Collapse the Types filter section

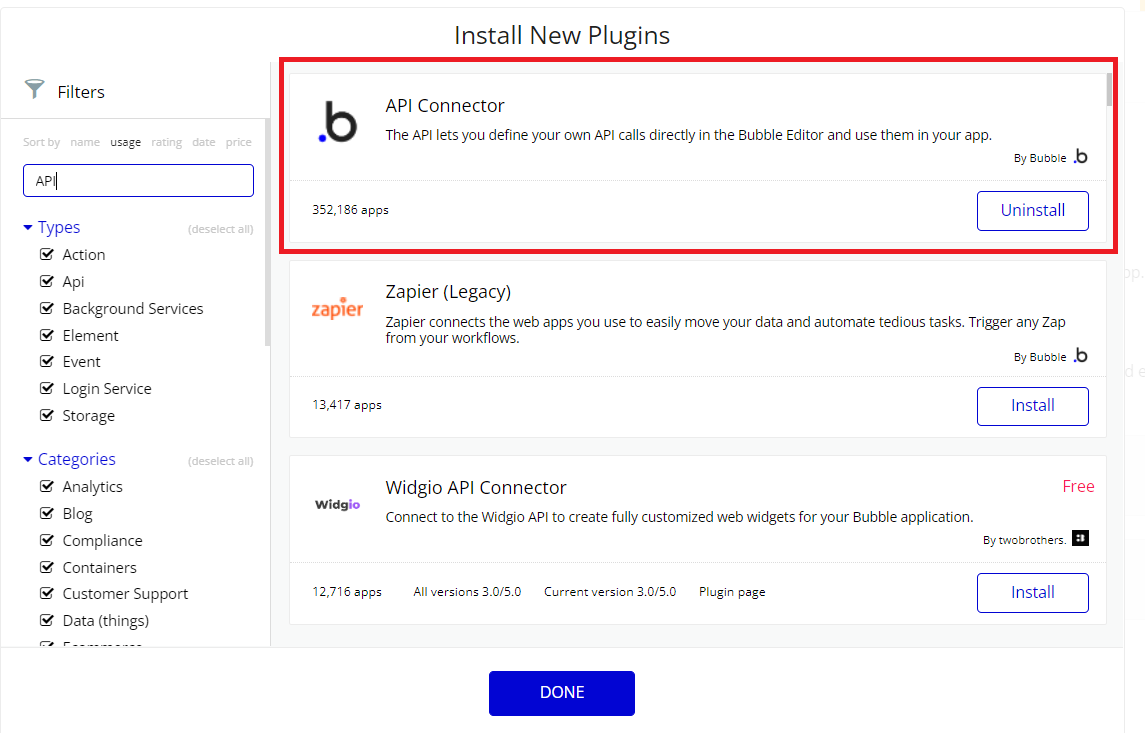click(52, 227)
